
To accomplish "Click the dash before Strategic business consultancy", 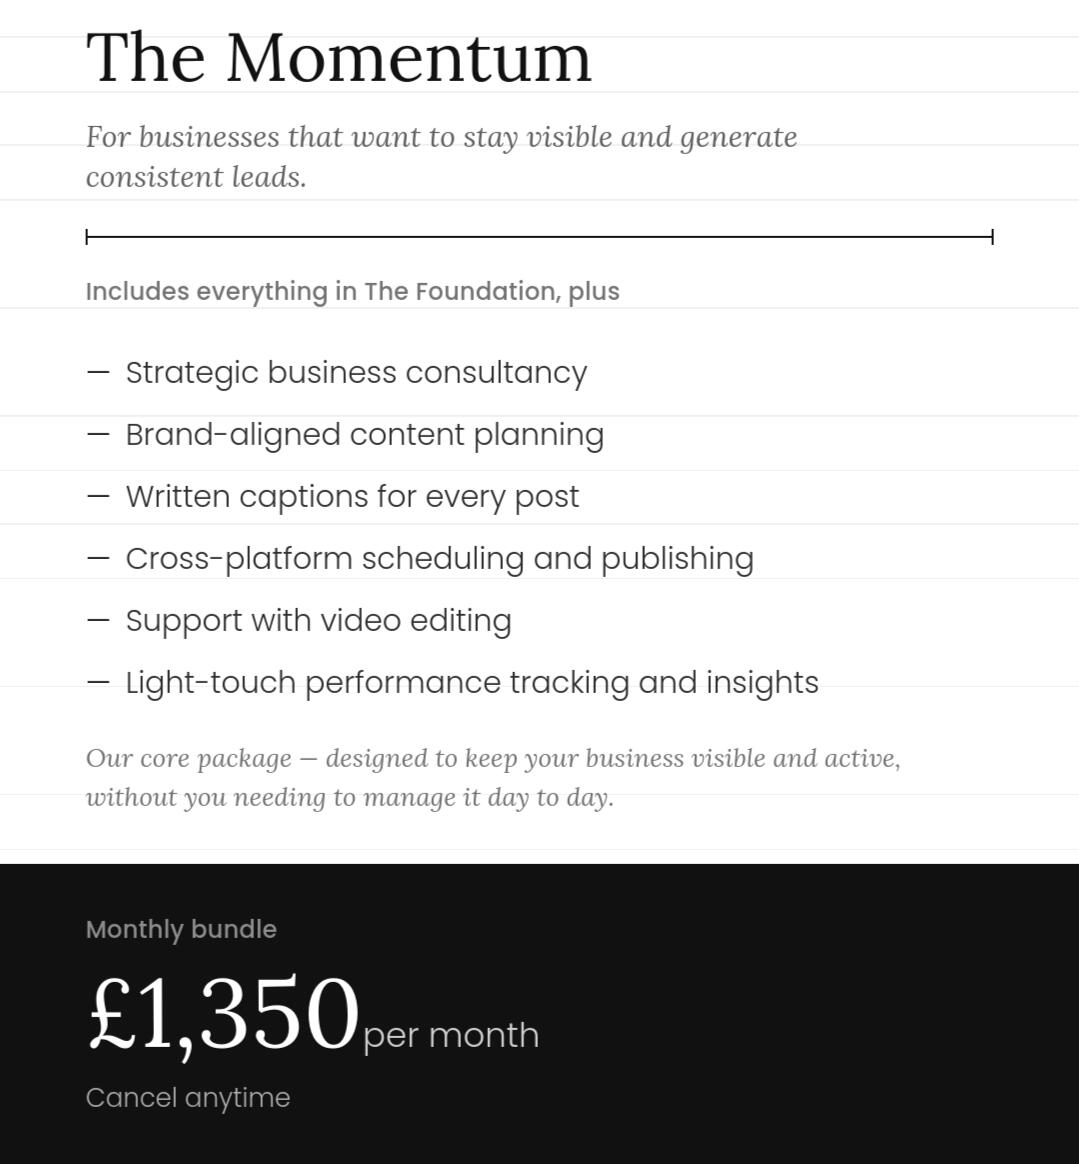I will click(x=98, y=372).
